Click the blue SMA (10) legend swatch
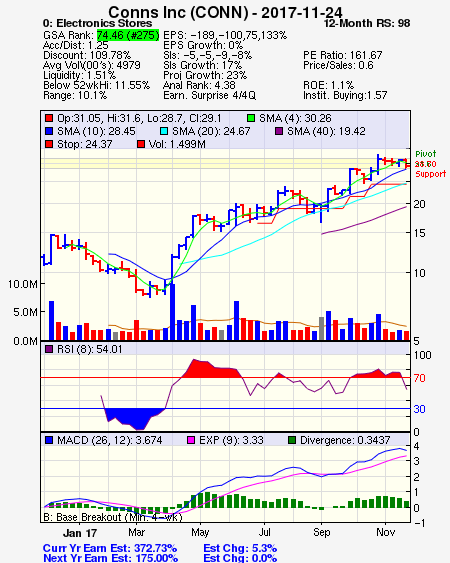450x563 pixels. point(49,131)
